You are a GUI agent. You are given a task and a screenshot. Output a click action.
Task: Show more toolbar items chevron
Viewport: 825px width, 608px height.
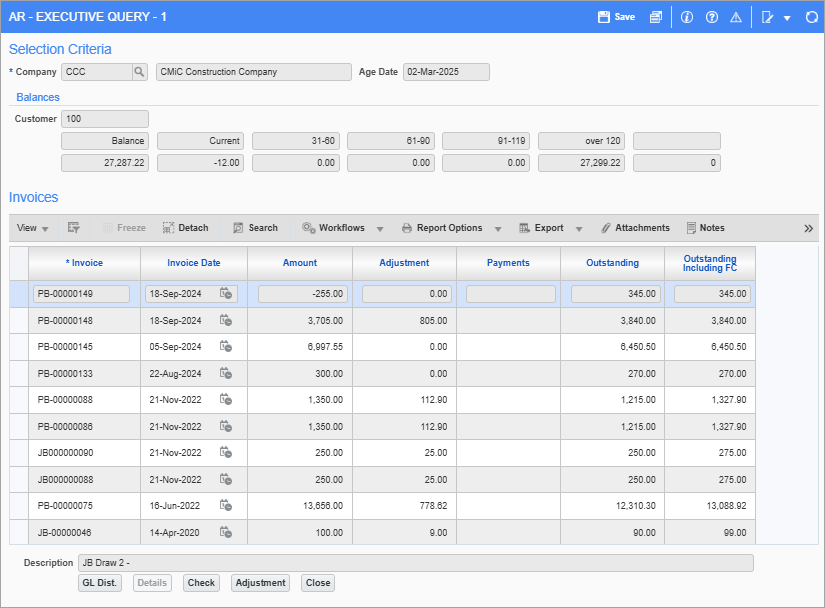[x=809, y=228]
